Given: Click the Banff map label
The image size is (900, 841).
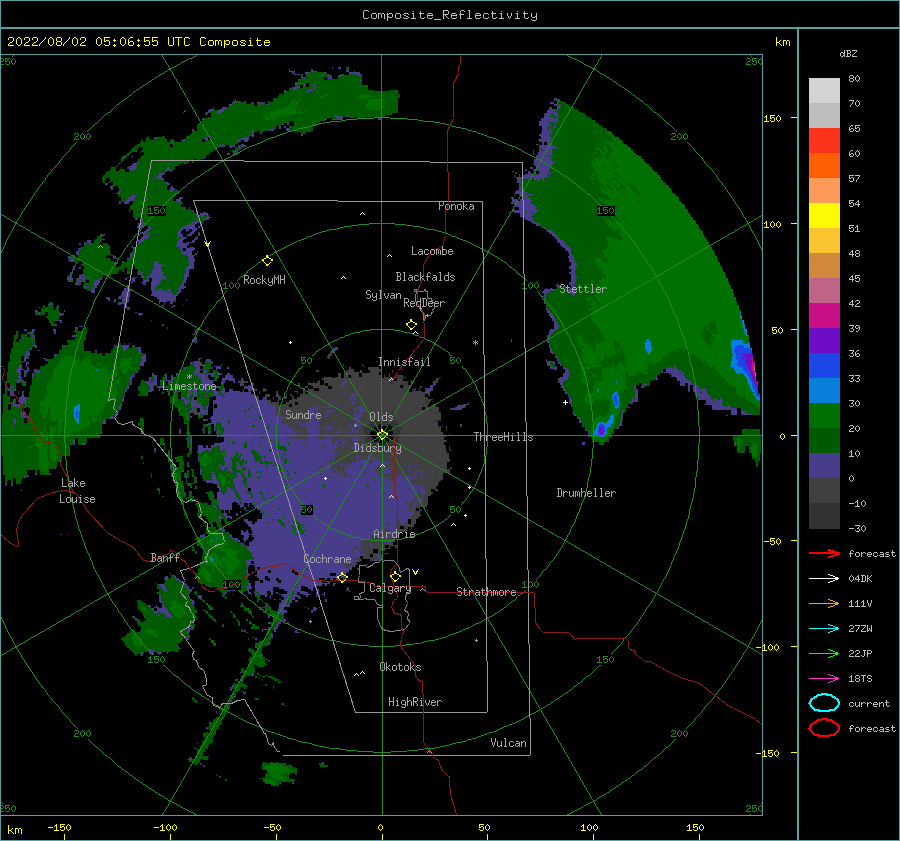Looking at the screenshot, I should click(x=165, y=557).
